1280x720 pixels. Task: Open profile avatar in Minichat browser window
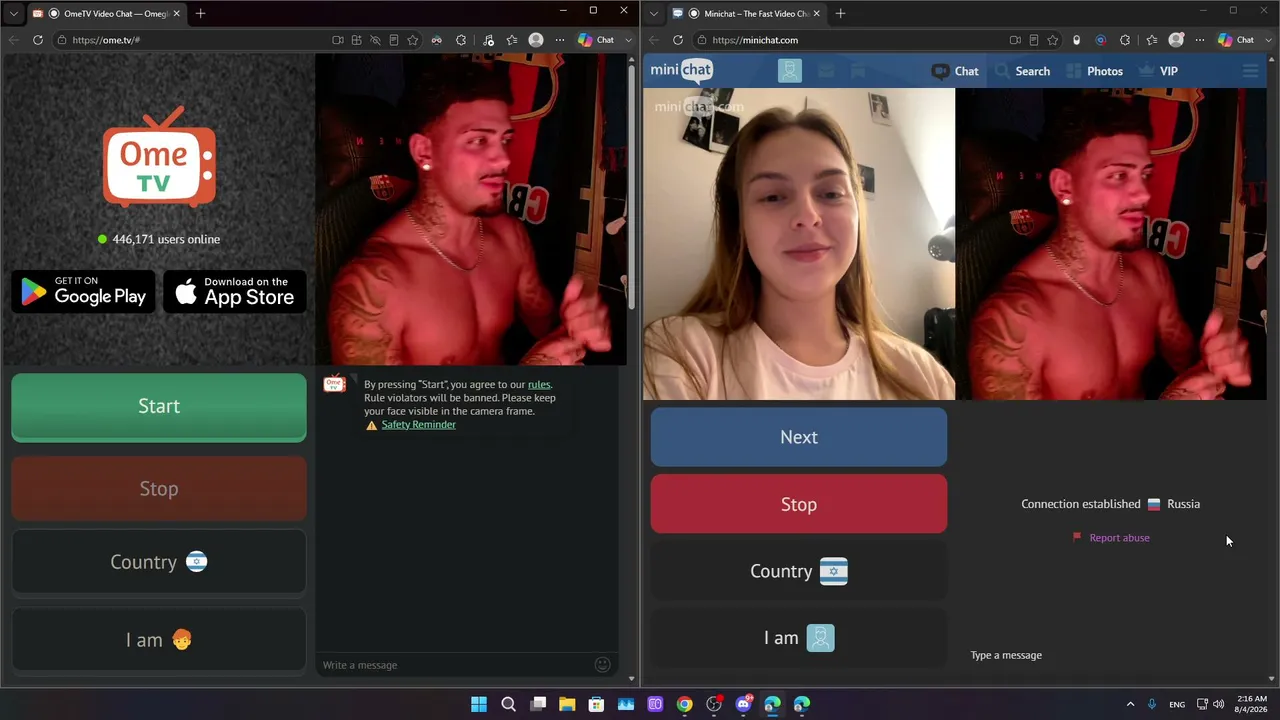point(1176,40)
